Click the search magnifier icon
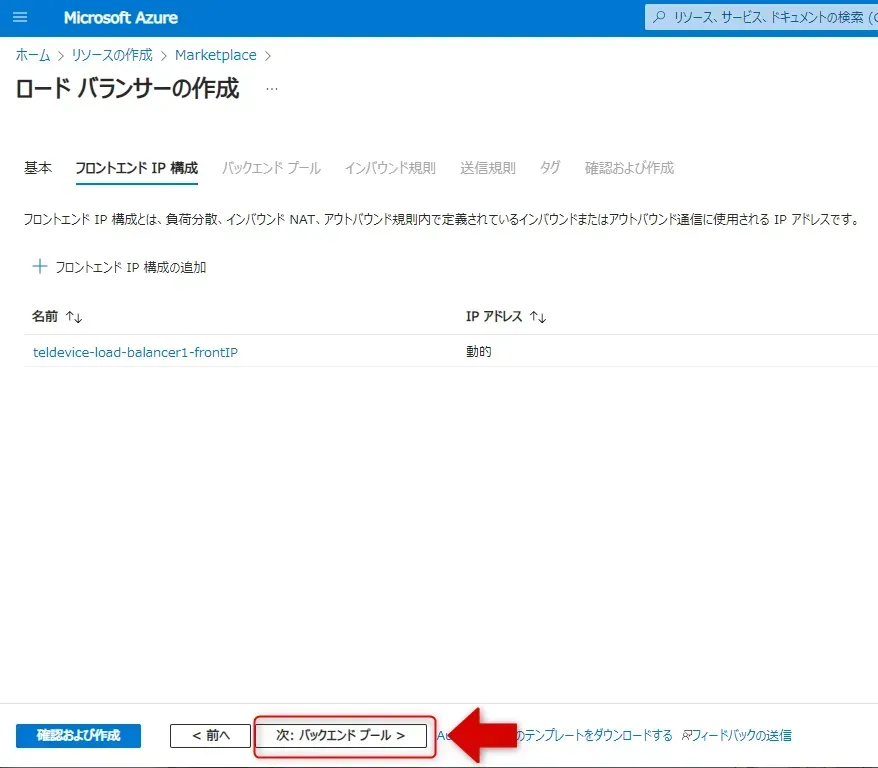 pos(659,18)
